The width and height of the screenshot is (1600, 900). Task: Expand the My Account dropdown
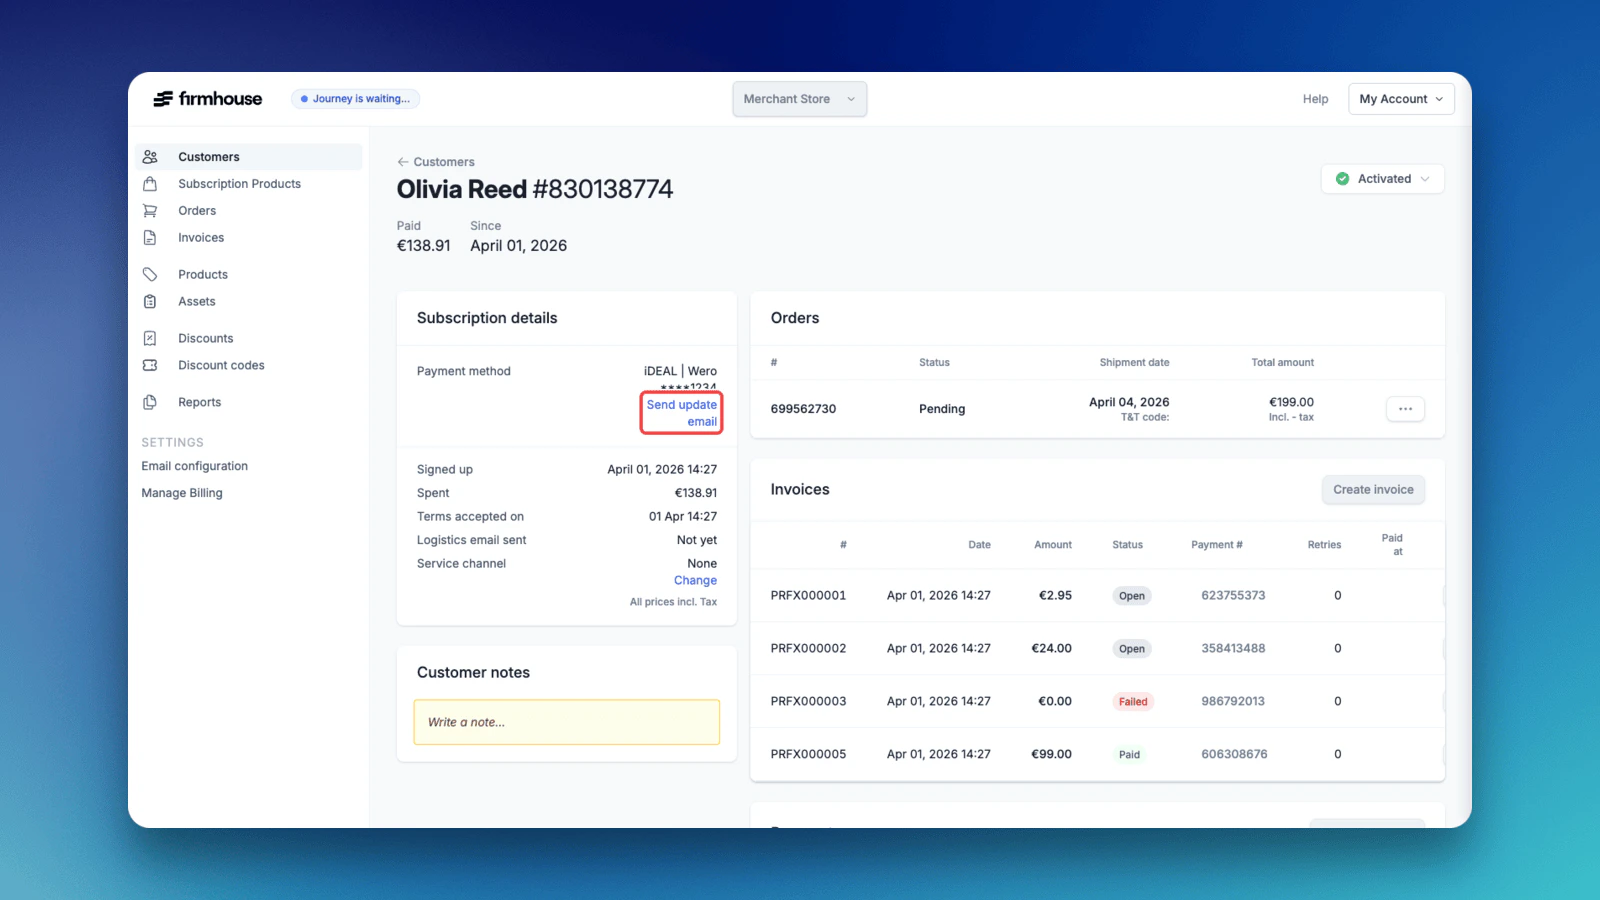pyautogui.click(x=1400, y=99)
